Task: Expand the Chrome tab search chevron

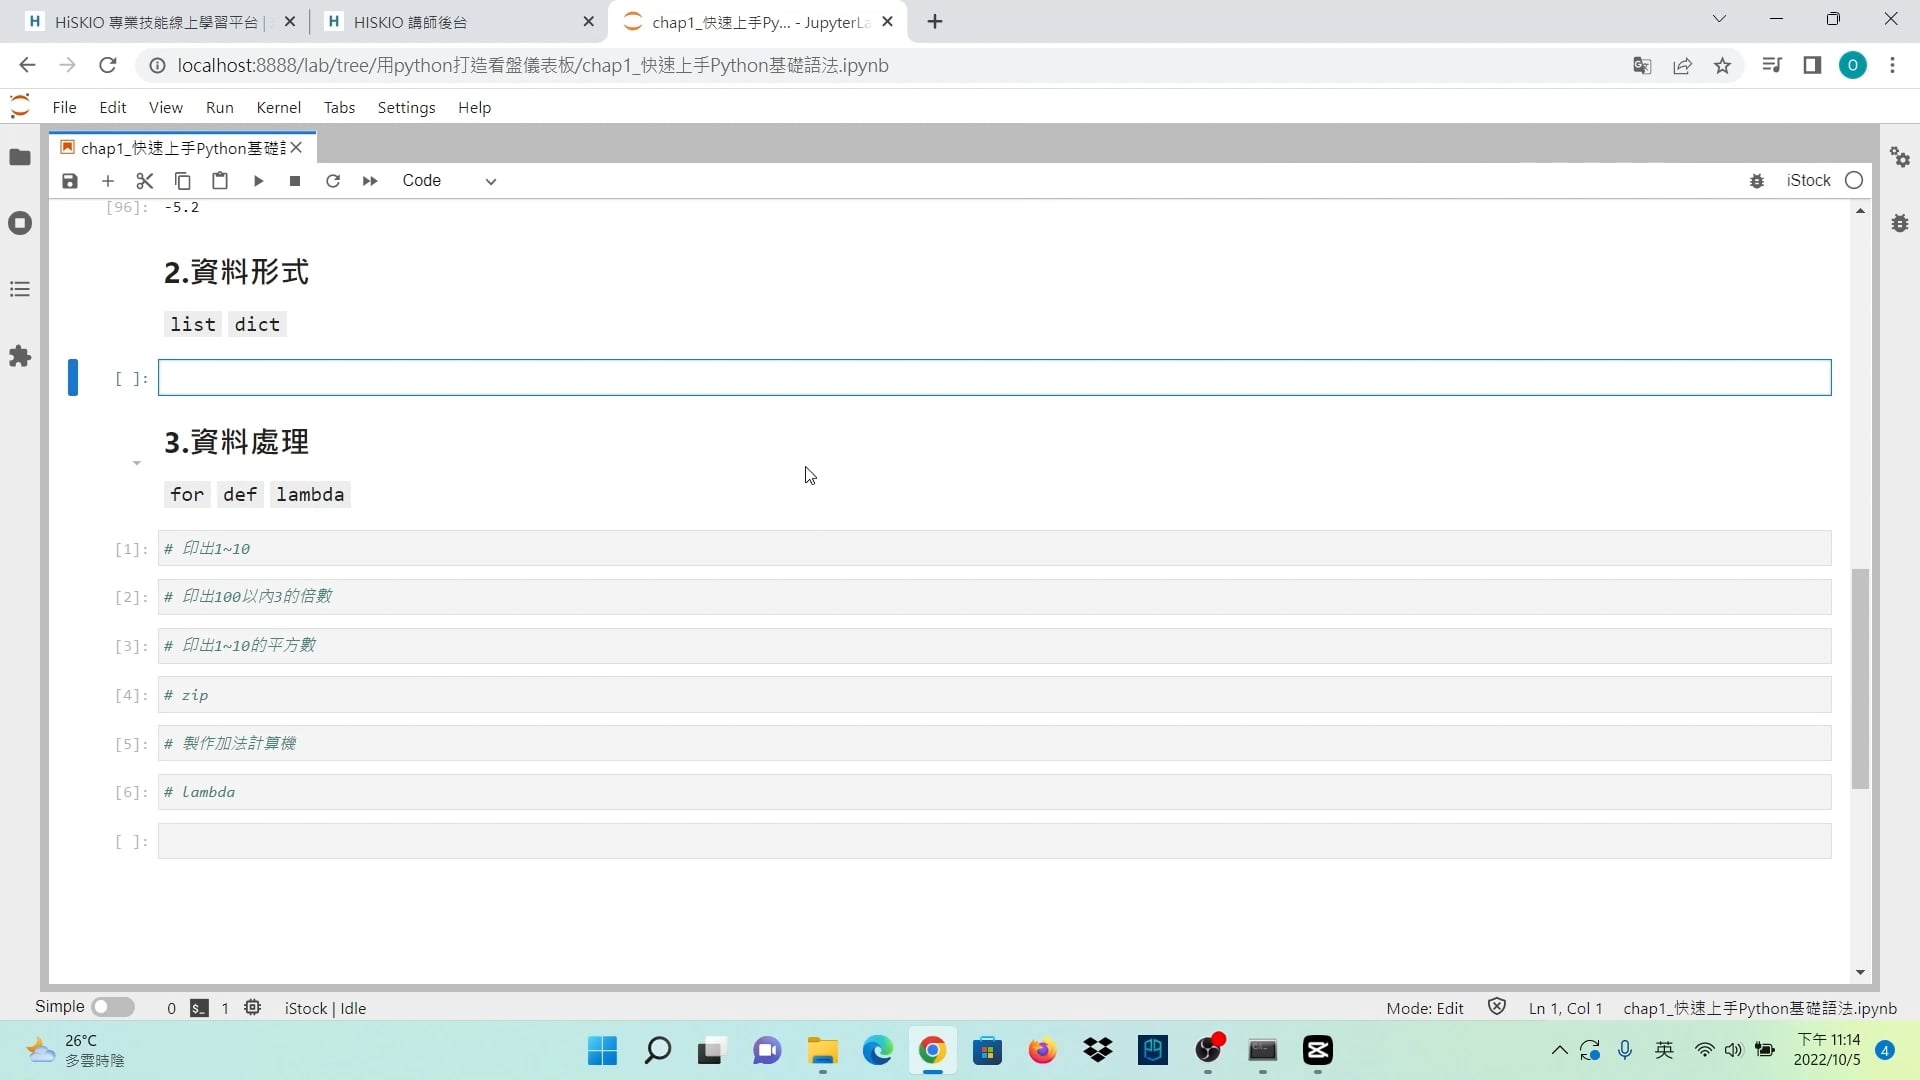Action: pos(1719,19)
